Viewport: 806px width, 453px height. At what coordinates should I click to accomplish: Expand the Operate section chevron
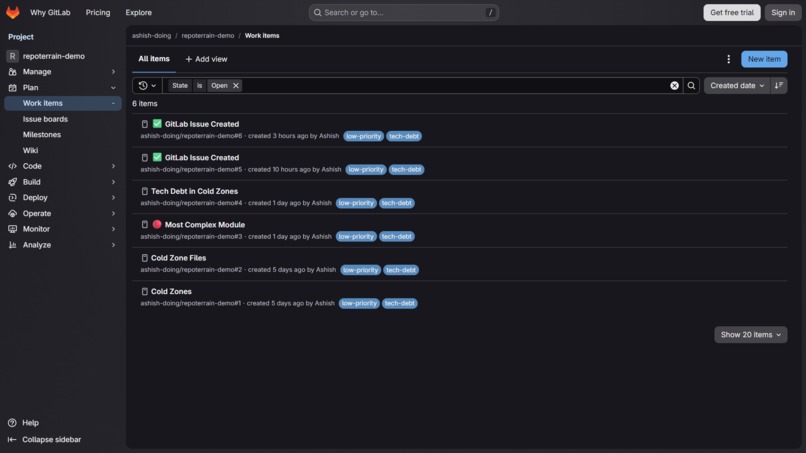click(114, 213)
